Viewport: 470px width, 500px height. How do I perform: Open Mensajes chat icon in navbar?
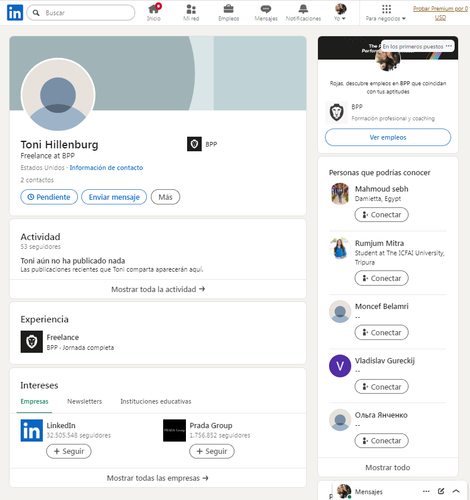[266, 12]
